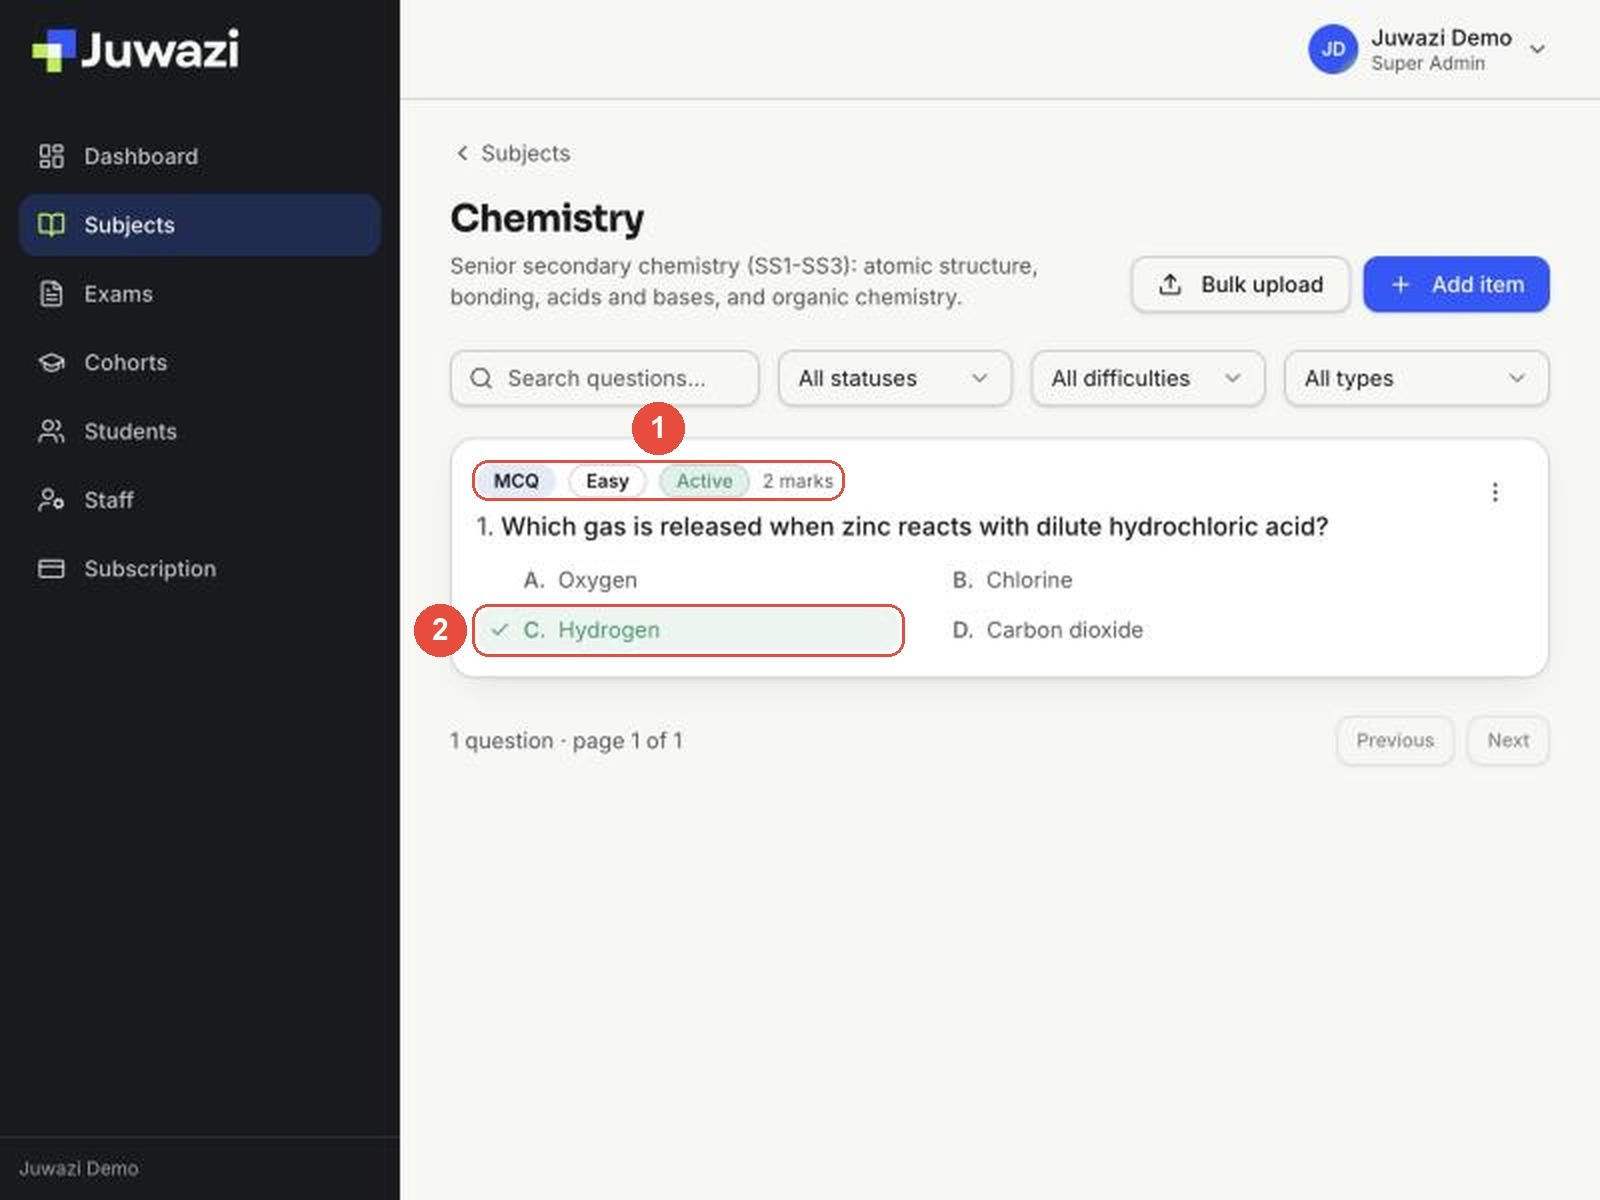Click option B. Chlorine
Image resolution: width=1600 pixels, height=1200 pixels.
(x=1118, y=580)
